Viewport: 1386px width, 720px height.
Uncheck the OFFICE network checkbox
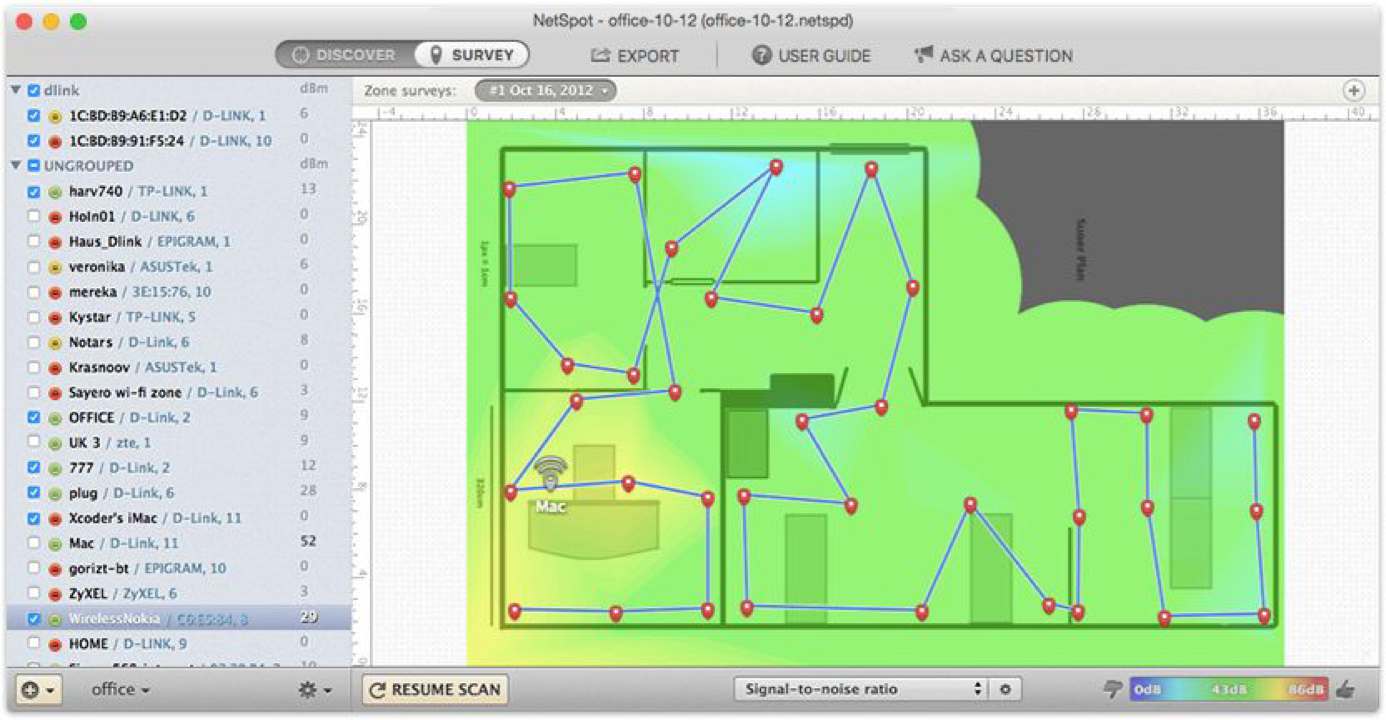[35, 418]
